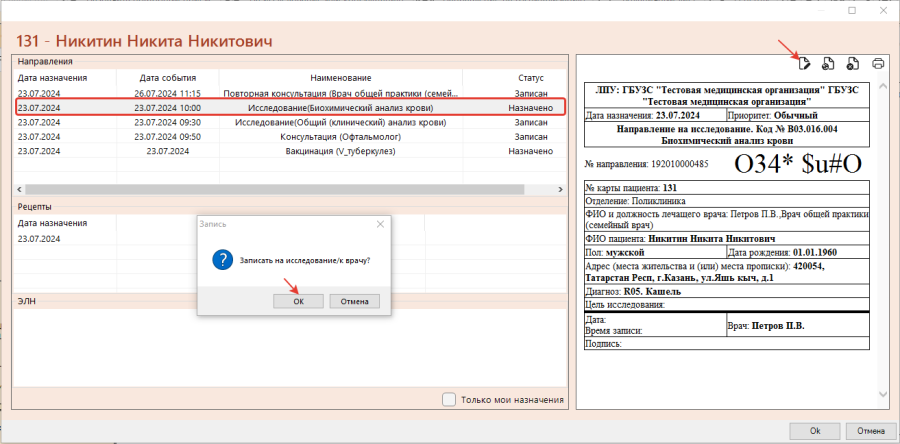Click the Статус column header
This screenshot has width=900, height=444.
tap(530, 78)
